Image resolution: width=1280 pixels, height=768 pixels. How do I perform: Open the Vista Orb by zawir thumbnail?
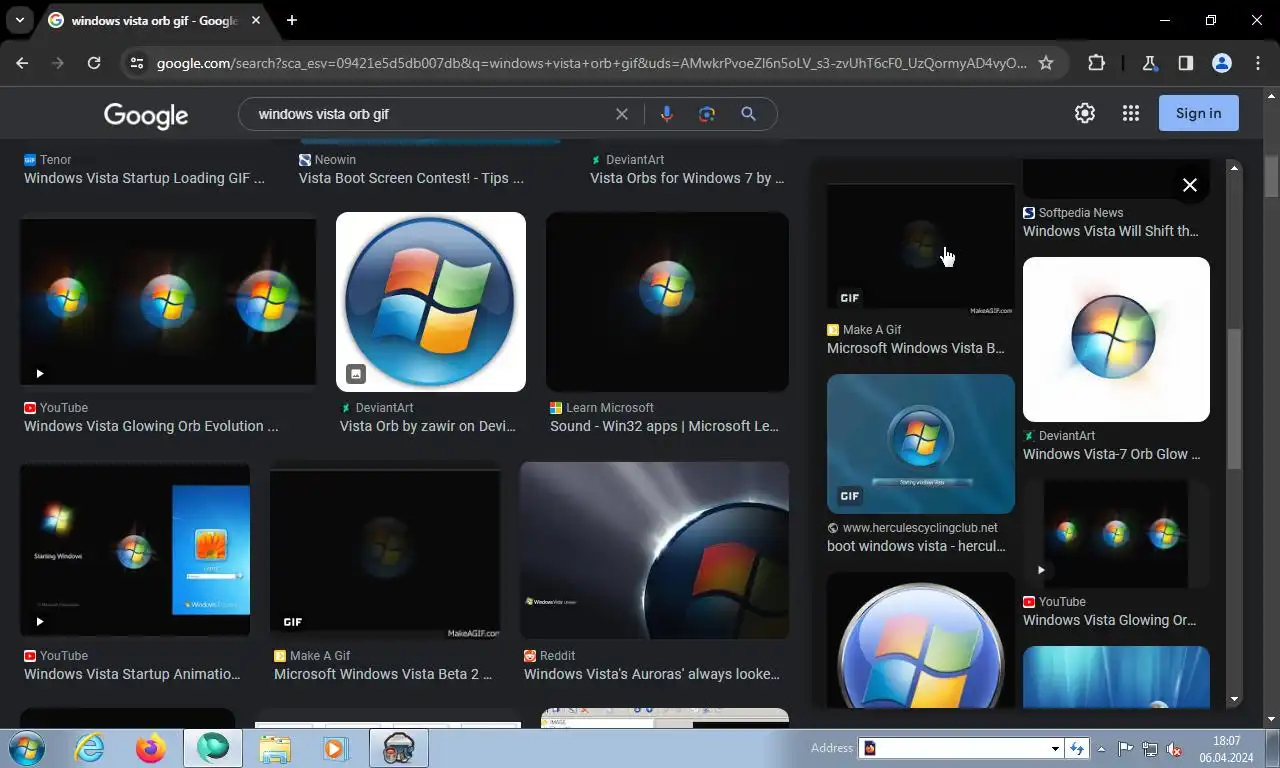431,302
